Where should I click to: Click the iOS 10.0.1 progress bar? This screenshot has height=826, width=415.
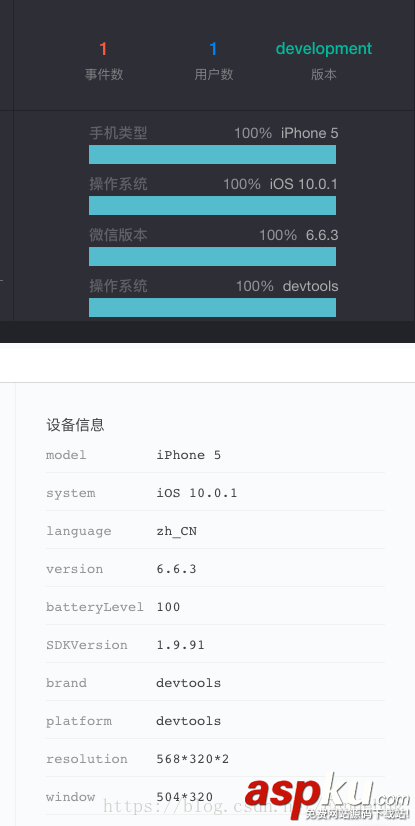click(x=212, y=205)
